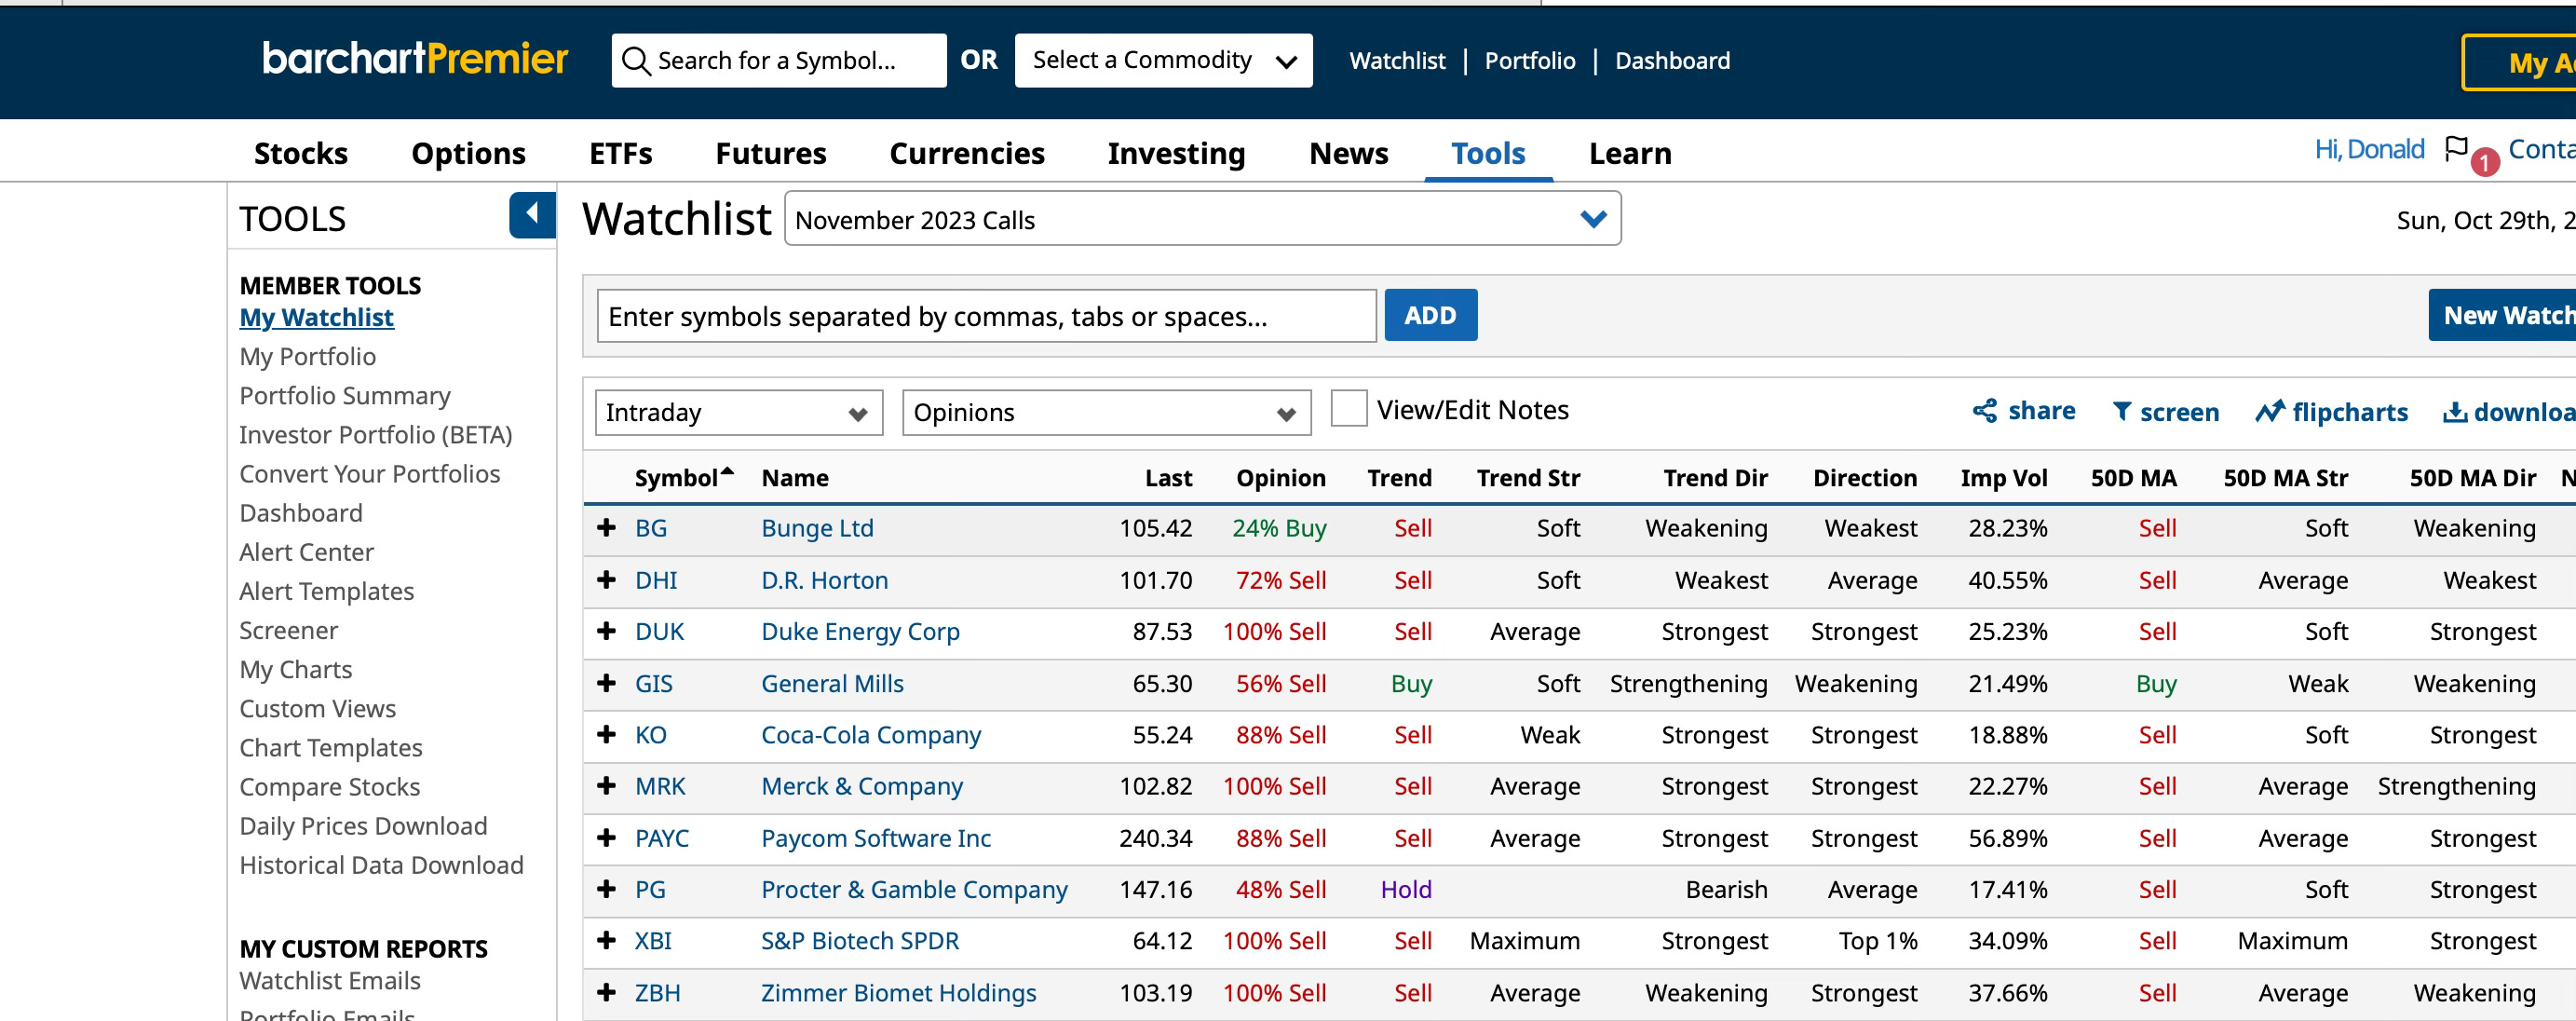Open the Portfolio header link

(1529, 61)
